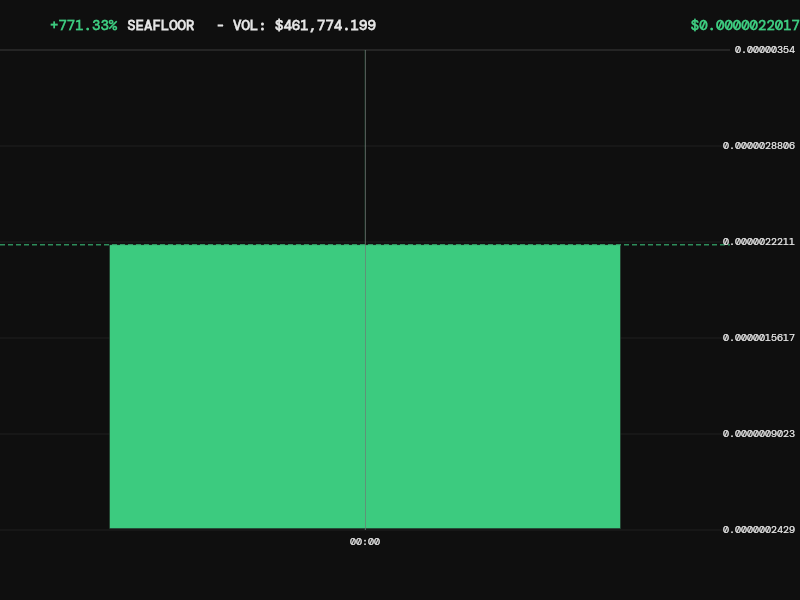Click the 0.0000028806 price axis label
Viewport: 800px width, 600px height.
point(759,146)
